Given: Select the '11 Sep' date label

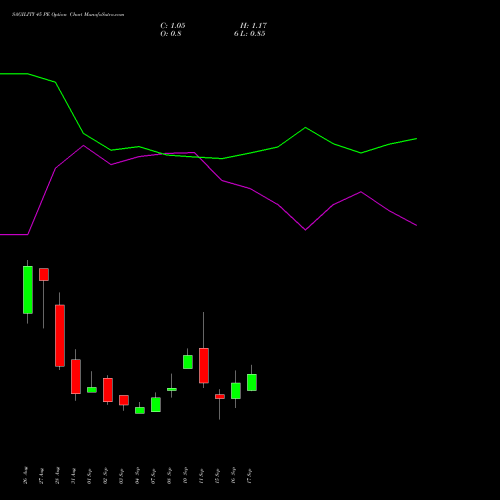Looking at the screenshot, I should [x=202, y=475].
